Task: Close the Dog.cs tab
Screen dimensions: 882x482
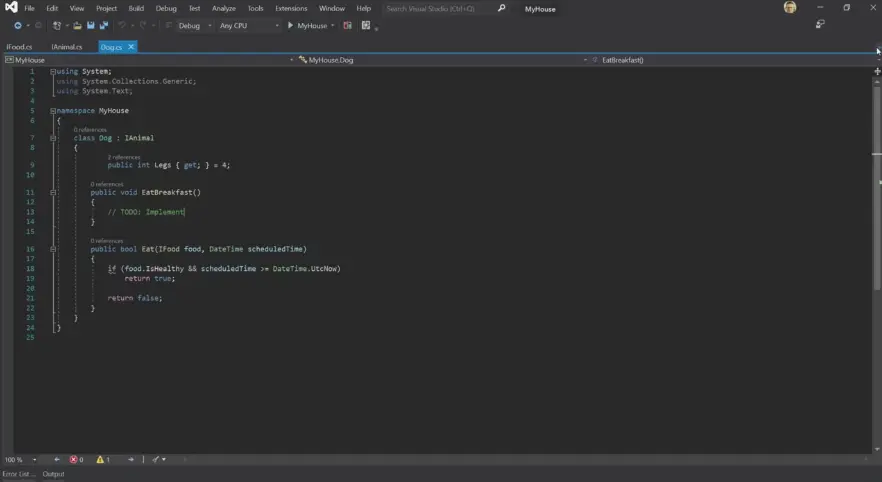Action: coord(131,47)
